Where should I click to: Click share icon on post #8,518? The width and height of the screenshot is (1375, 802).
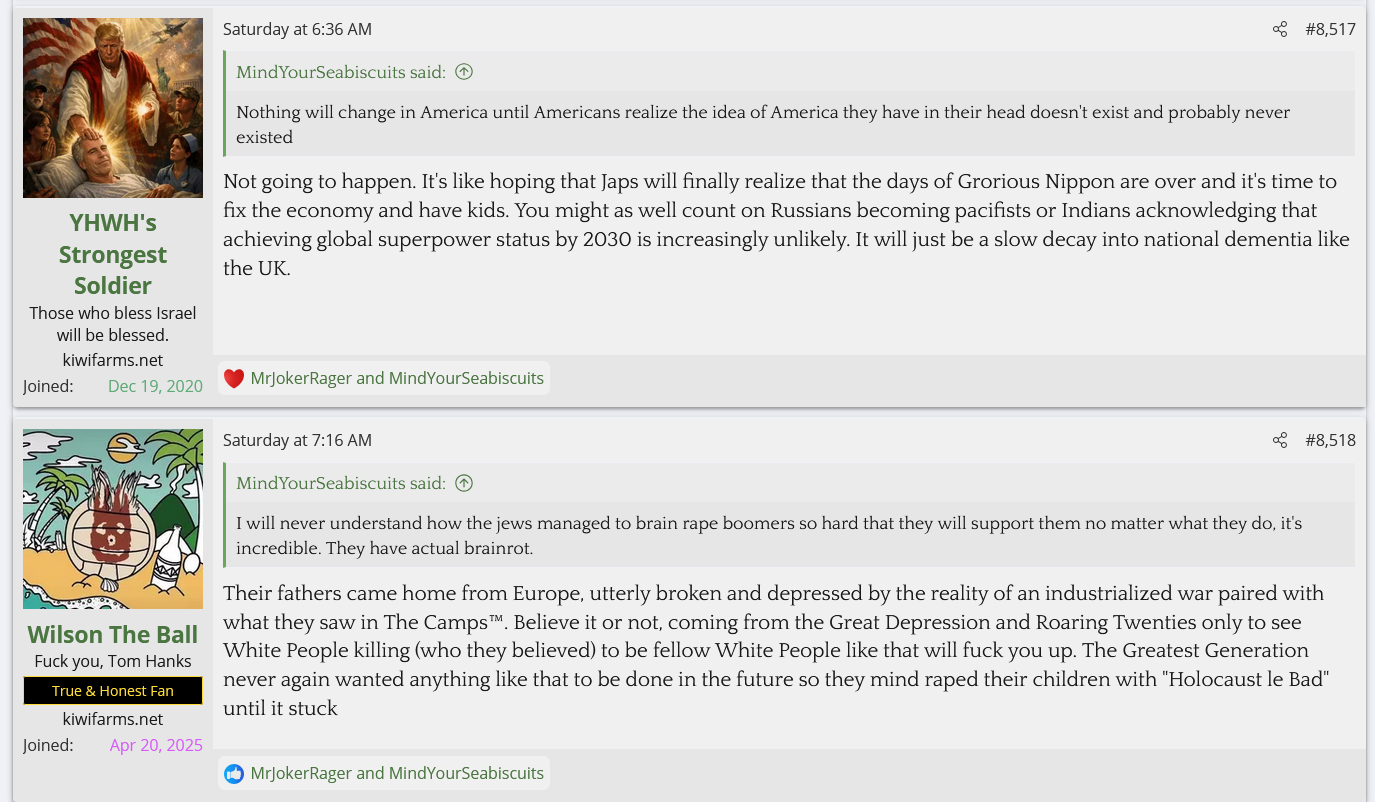[x=1280, y=441]
